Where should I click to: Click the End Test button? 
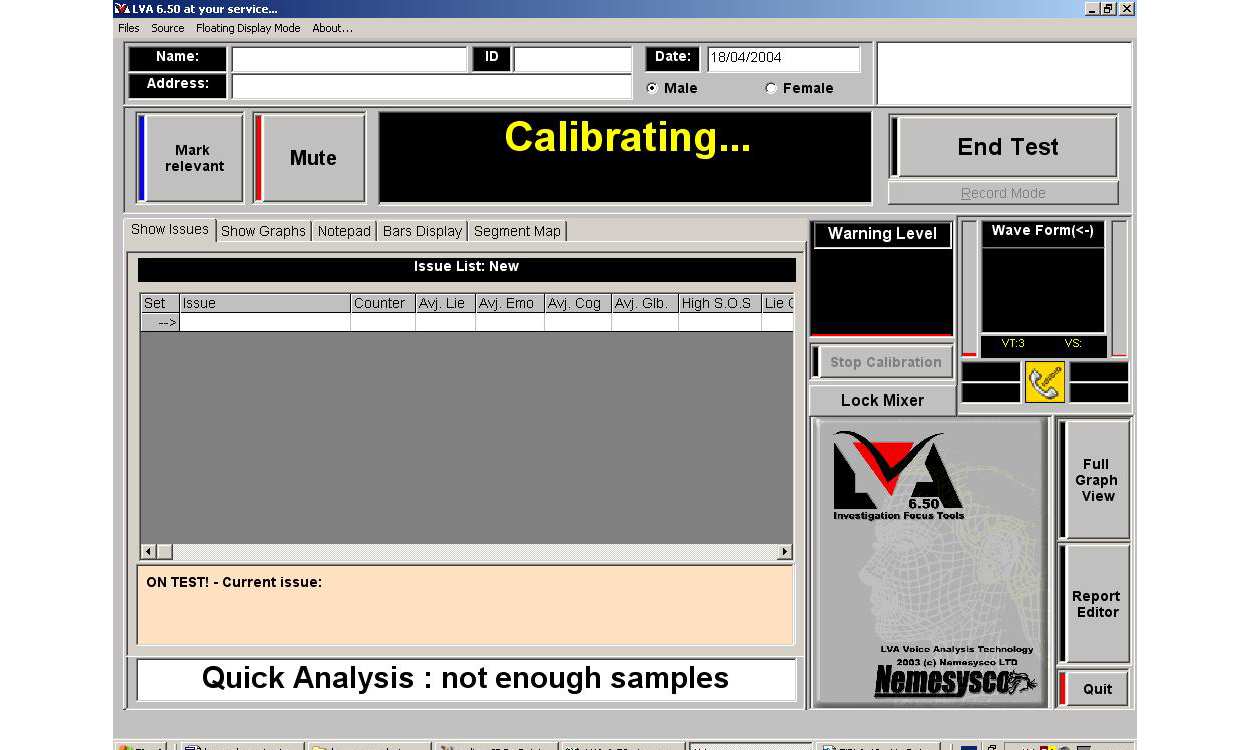(x=1005, y=147)
